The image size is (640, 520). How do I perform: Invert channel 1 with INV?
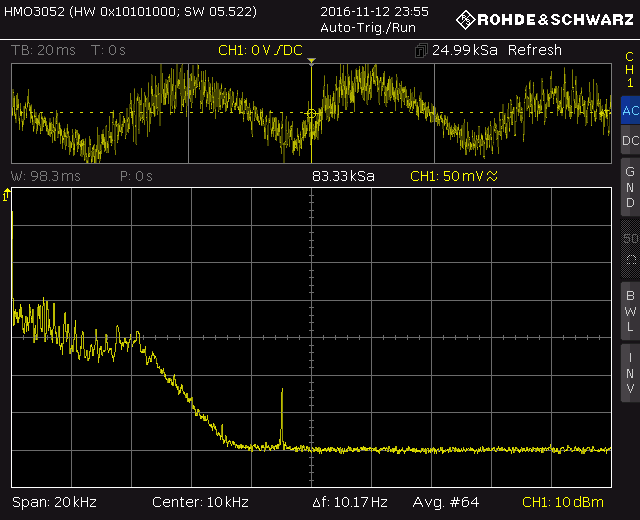coord(629,372)
